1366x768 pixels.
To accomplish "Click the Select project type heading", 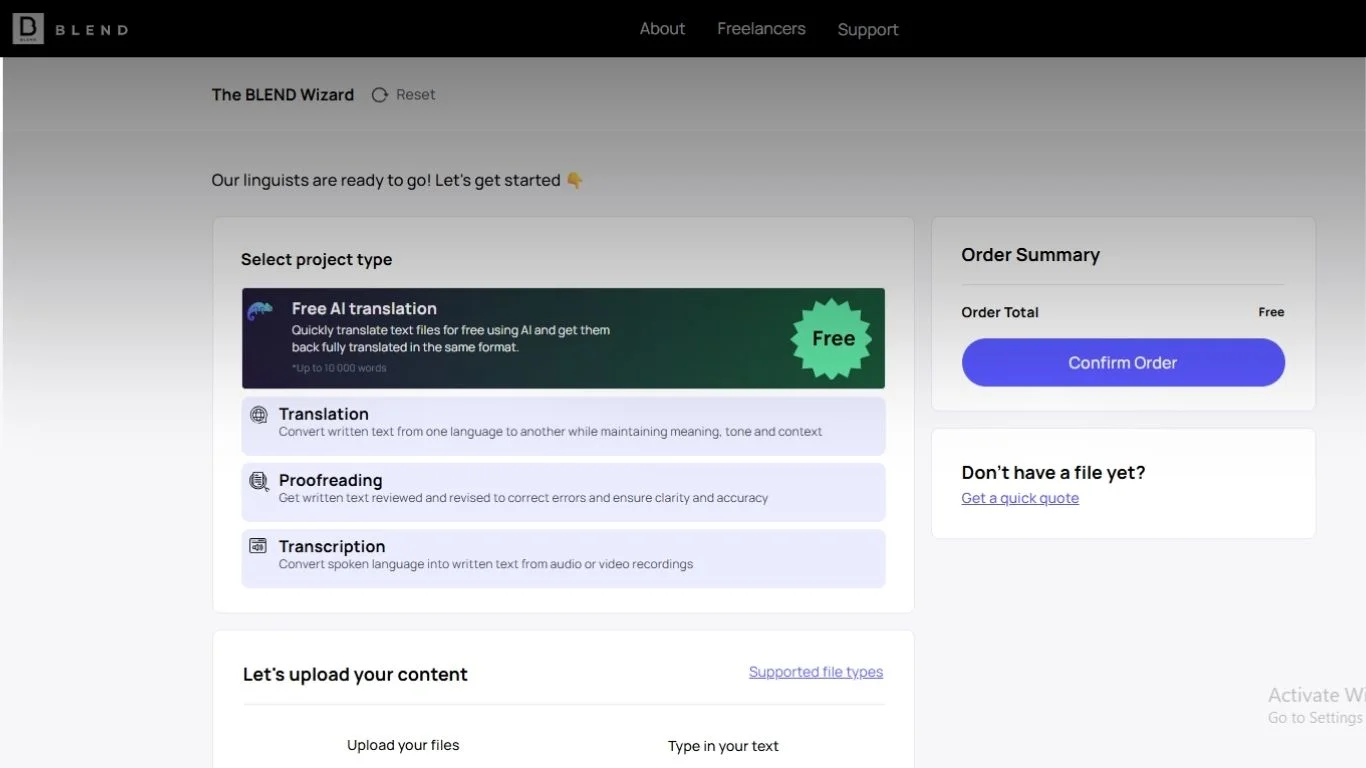I will pos(316,260).
